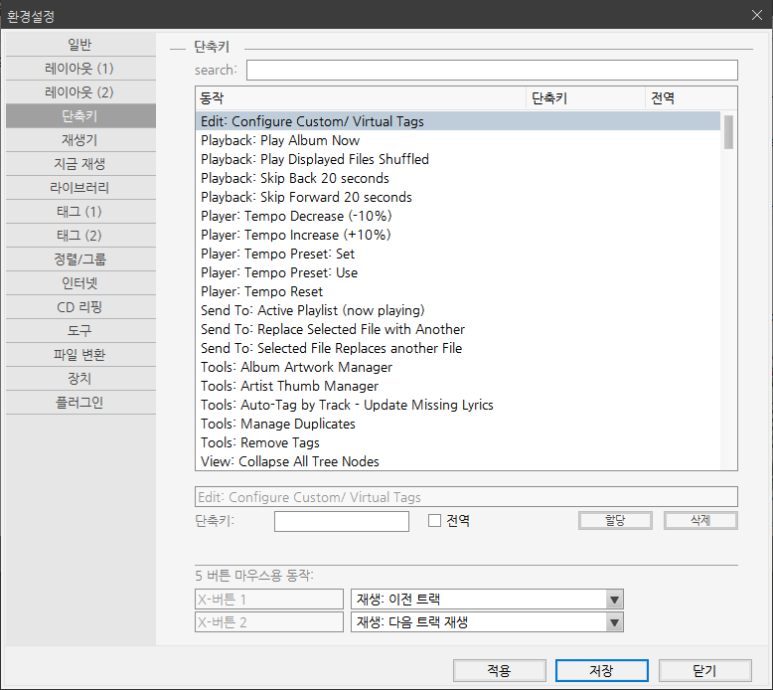773x690 pixels.
Task: Click the 저장 save button
Action: 601,670
